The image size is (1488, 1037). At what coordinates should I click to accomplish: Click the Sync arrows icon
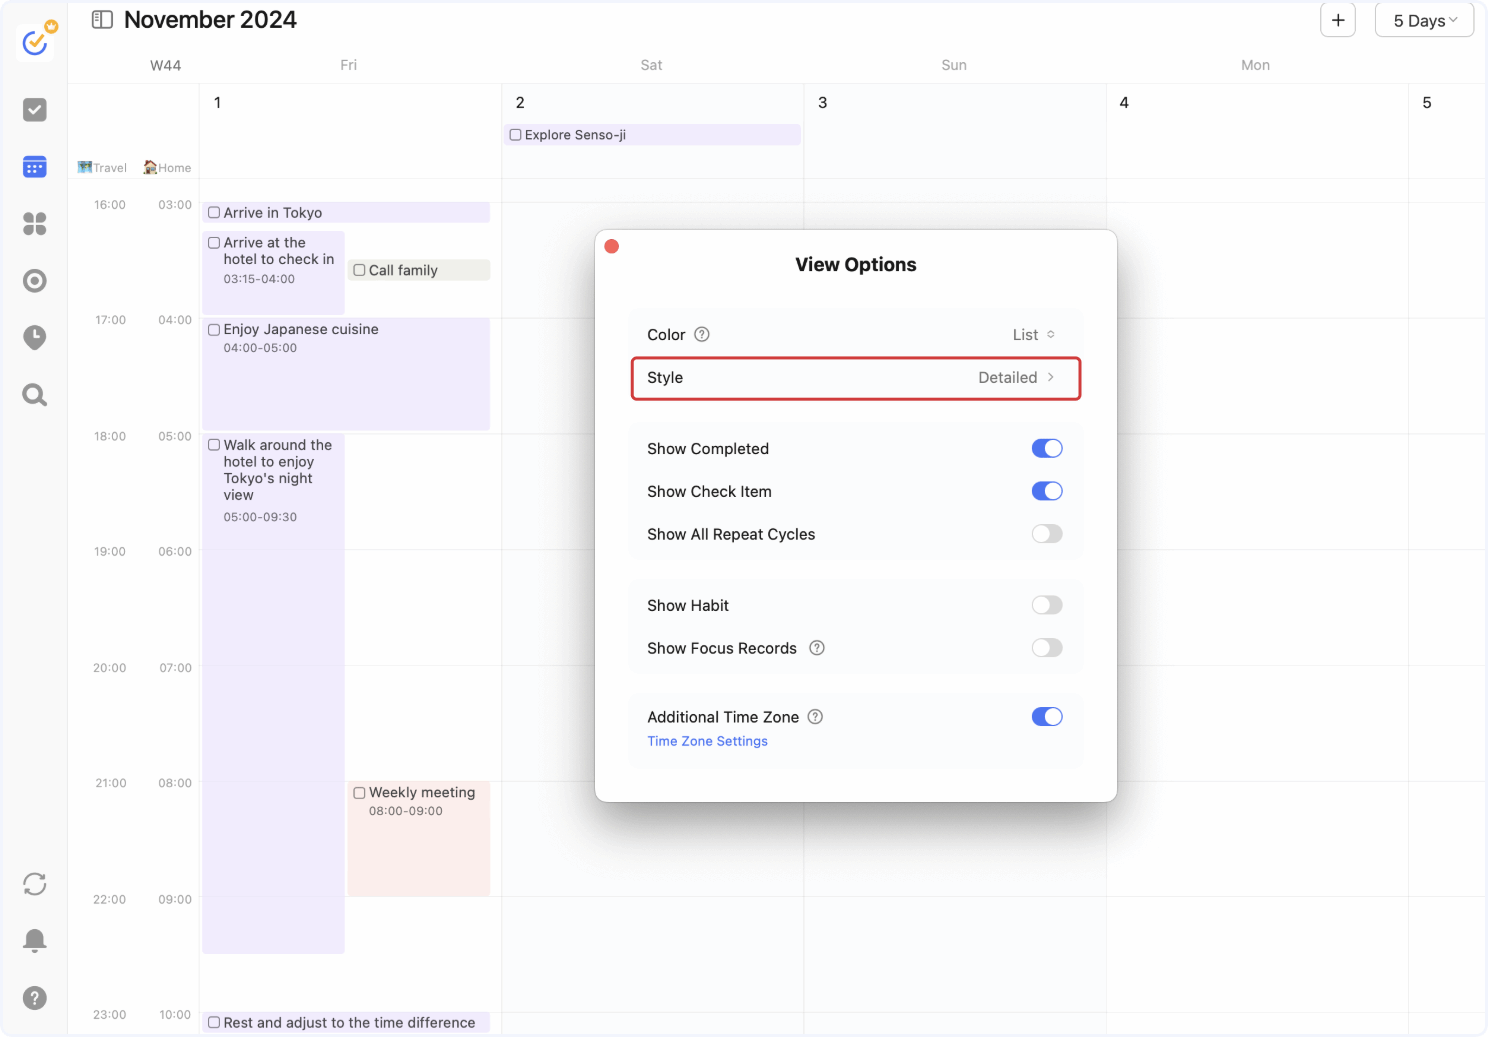35,884
